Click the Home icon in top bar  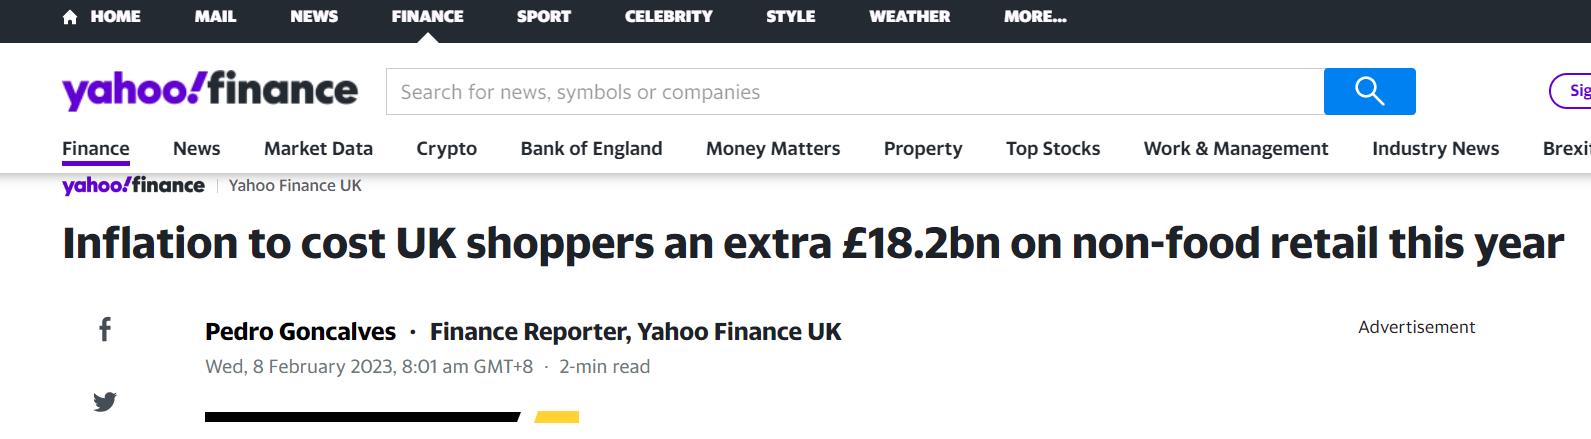click(x=70, y=17)
